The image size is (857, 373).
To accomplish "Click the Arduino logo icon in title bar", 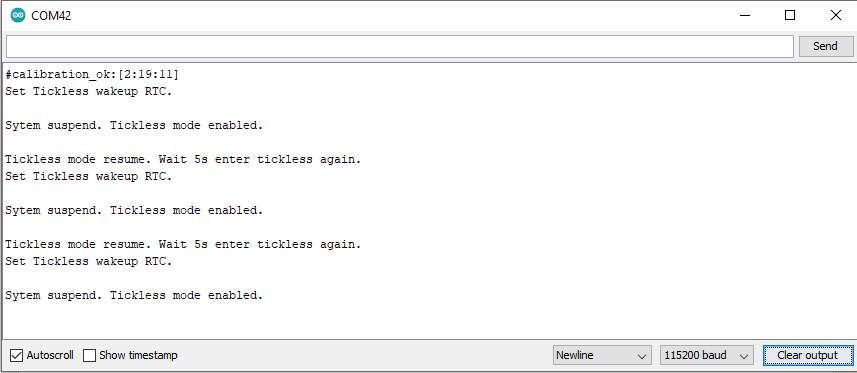I will point(18,15).
